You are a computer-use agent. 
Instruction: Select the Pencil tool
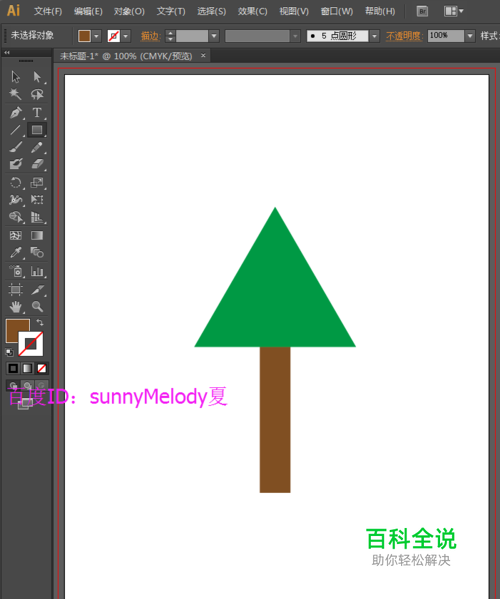tap(37, 147)
